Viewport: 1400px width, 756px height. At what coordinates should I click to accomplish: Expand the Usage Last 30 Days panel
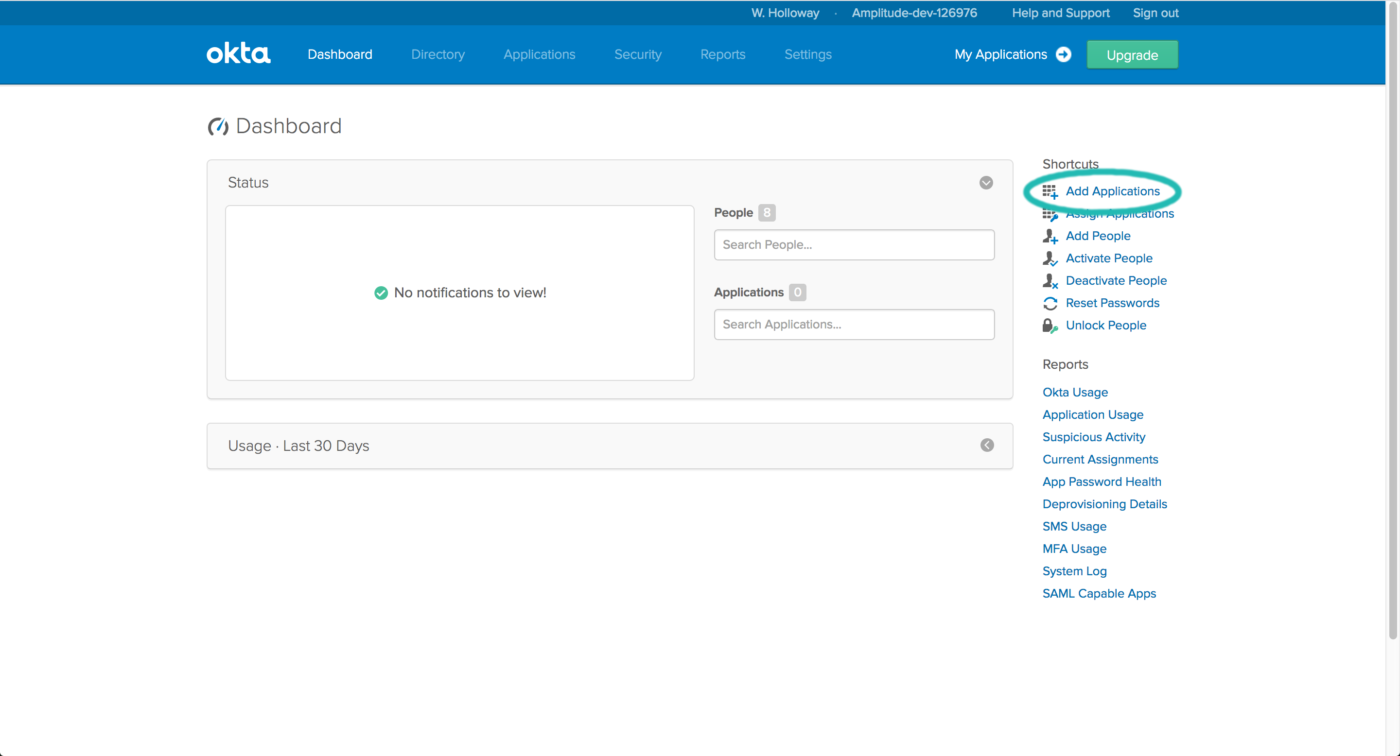click(986, 446)
